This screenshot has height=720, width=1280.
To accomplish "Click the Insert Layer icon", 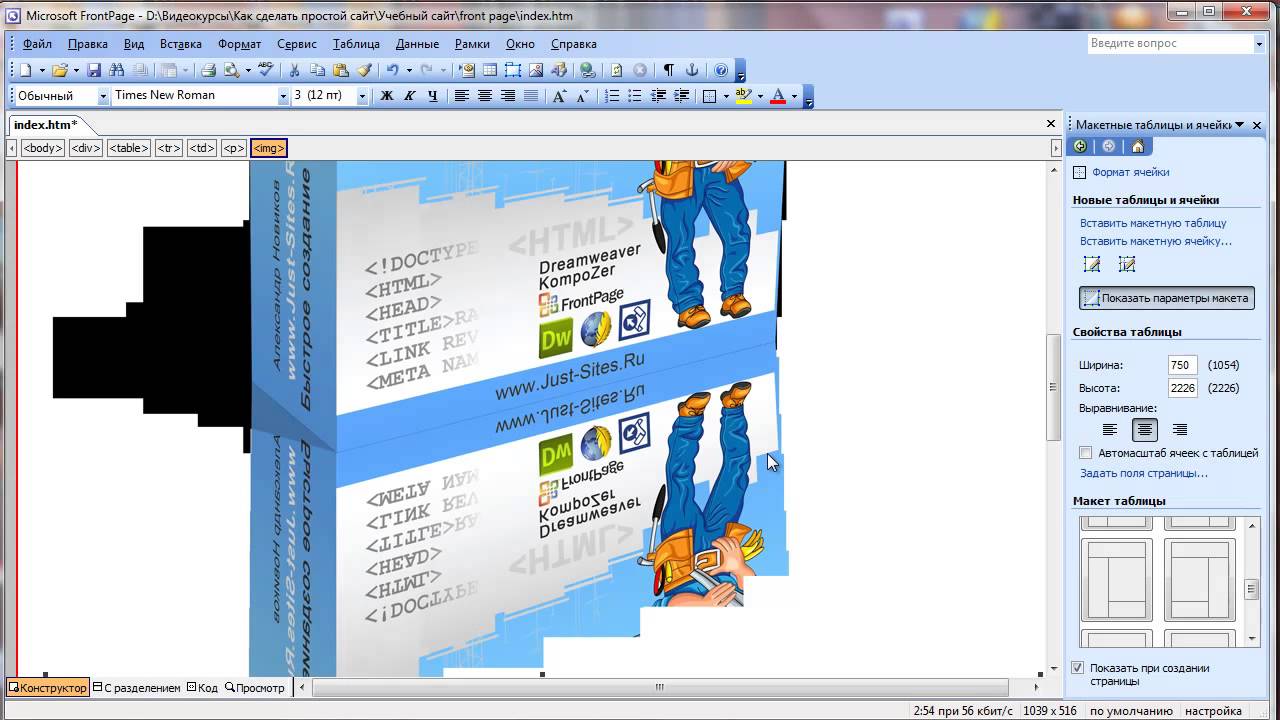I will coord(513,70).
